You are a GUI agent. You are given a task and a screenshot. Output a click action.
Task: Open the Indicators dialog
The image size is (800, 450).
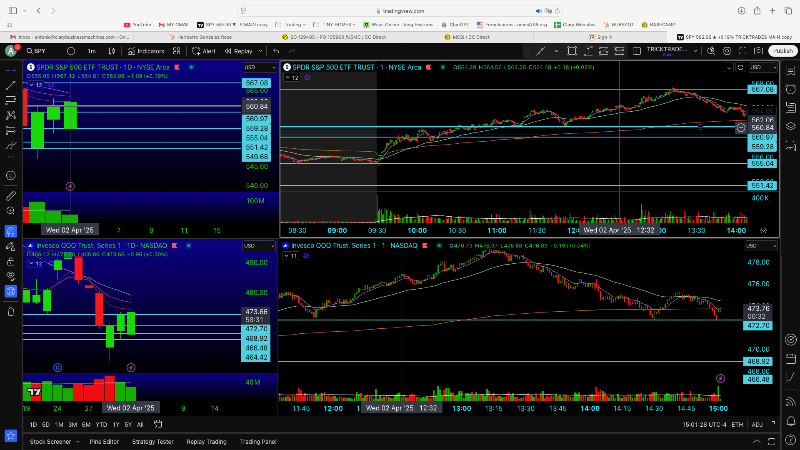[146, 51]
